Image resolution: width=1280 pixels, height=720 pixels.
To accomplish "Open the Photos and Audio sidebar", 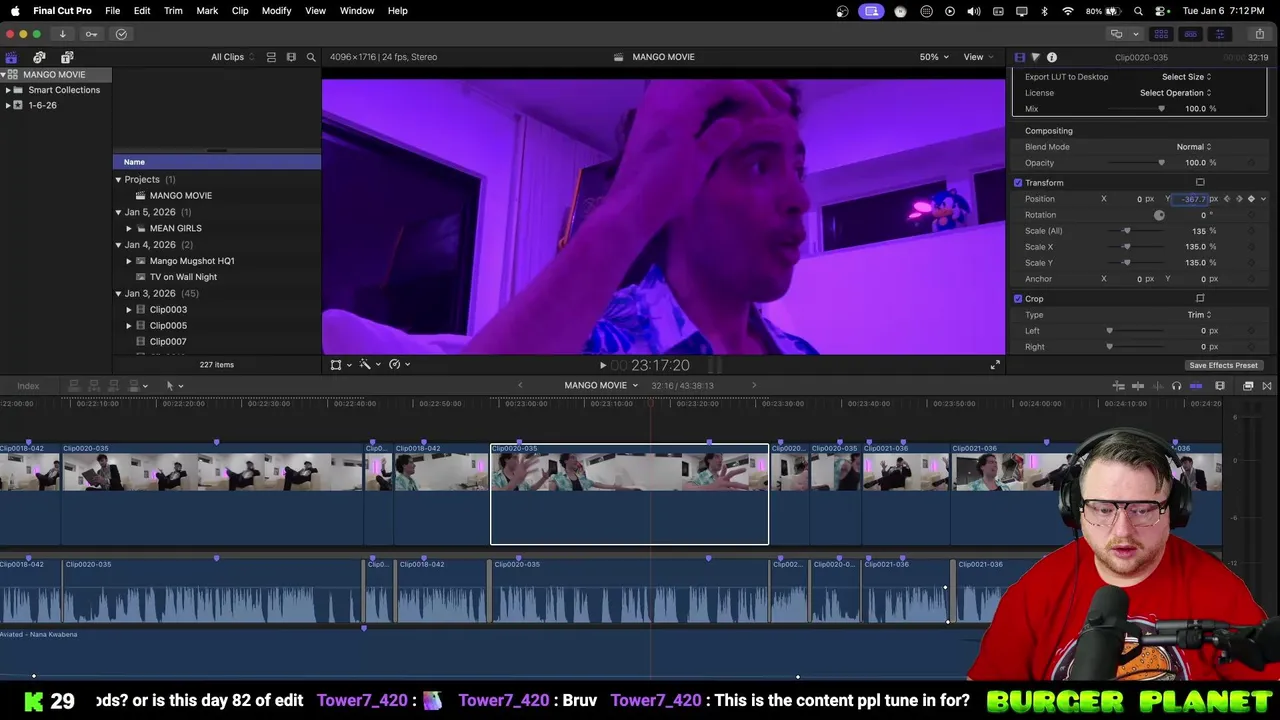I will coord(39,57).
